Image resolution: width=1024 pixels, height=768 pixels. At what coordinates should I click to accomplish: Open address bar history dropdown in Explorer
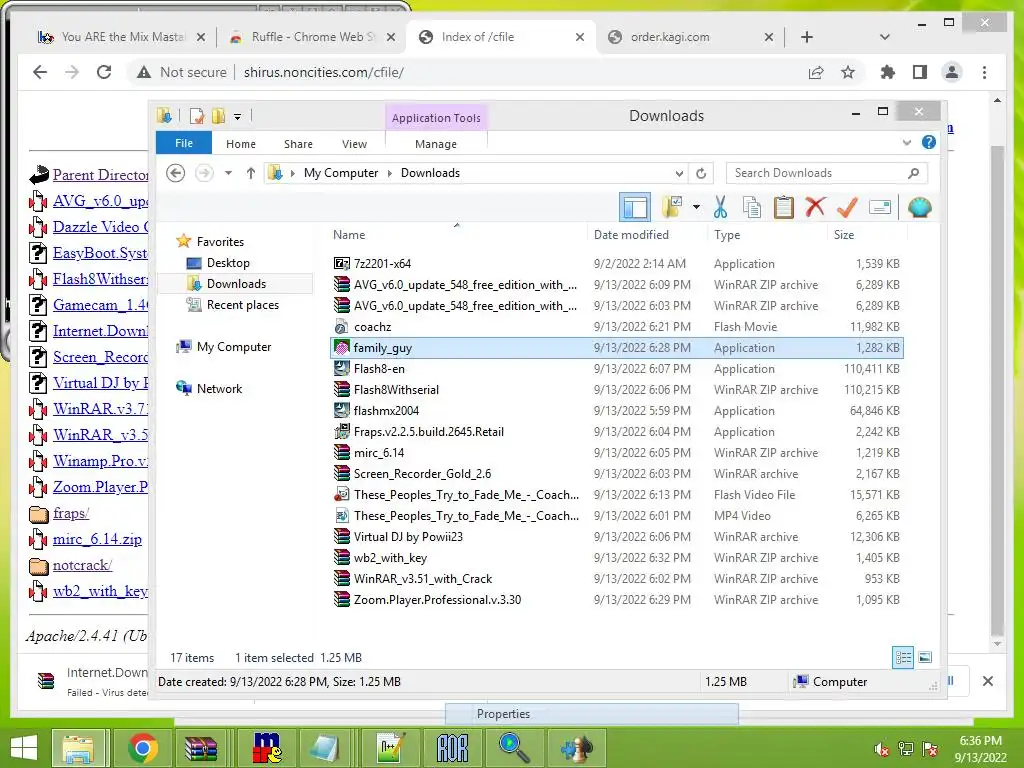(679, 174)
